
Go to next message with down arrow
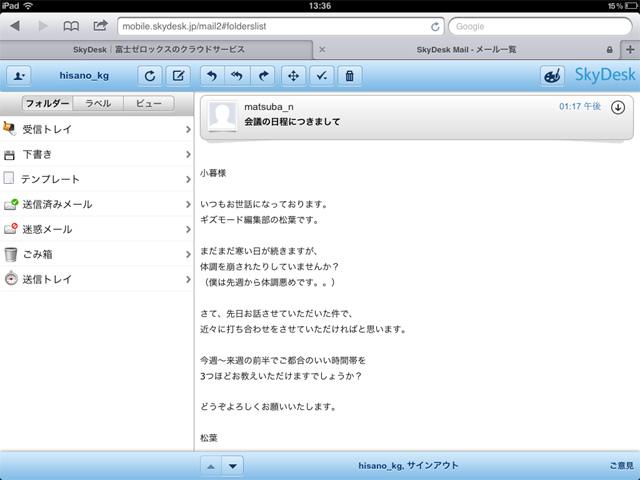[232, 466]
